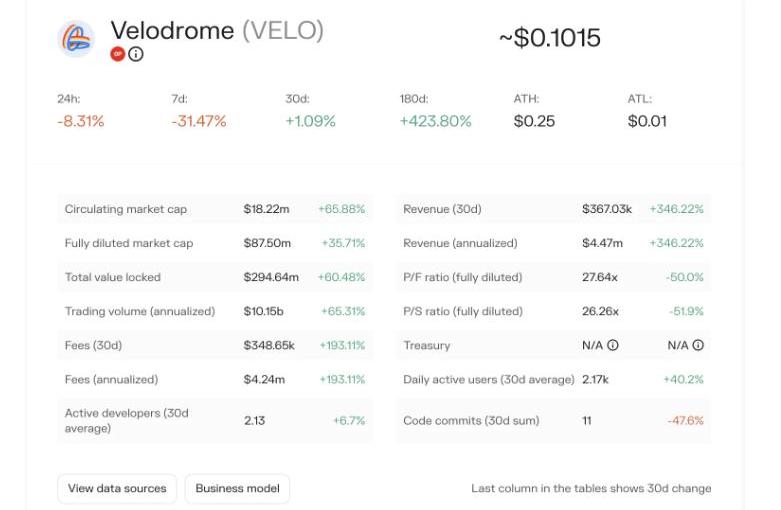Image resolution: width=781 pixels, height=510 pixels.
Task: Click the Circulating market cap row label
Action: point(126,209)
